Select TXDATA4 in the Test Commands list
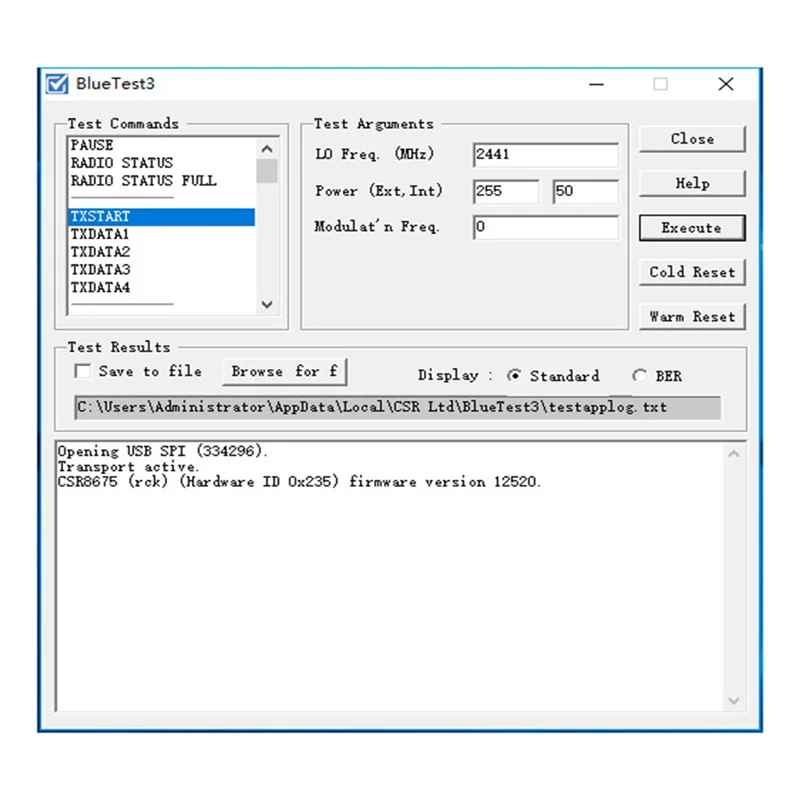800x800 pixels. pyautogui.click(x=100, y=287)
